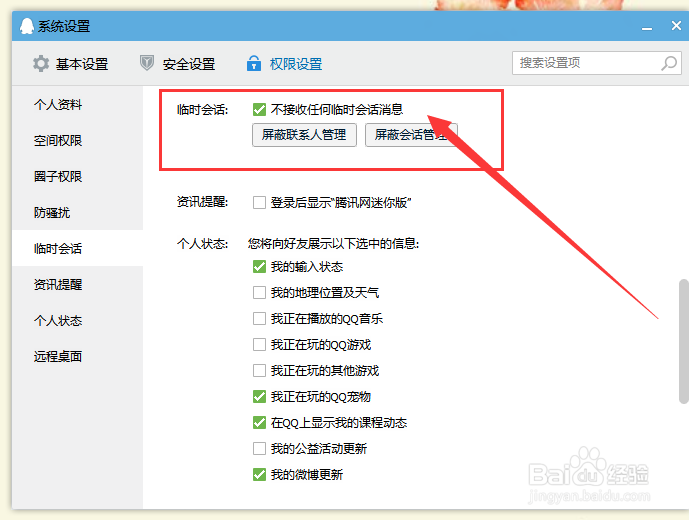
Task: Click the 屏蔽联系人管理 button
Action: pos(304,135)
